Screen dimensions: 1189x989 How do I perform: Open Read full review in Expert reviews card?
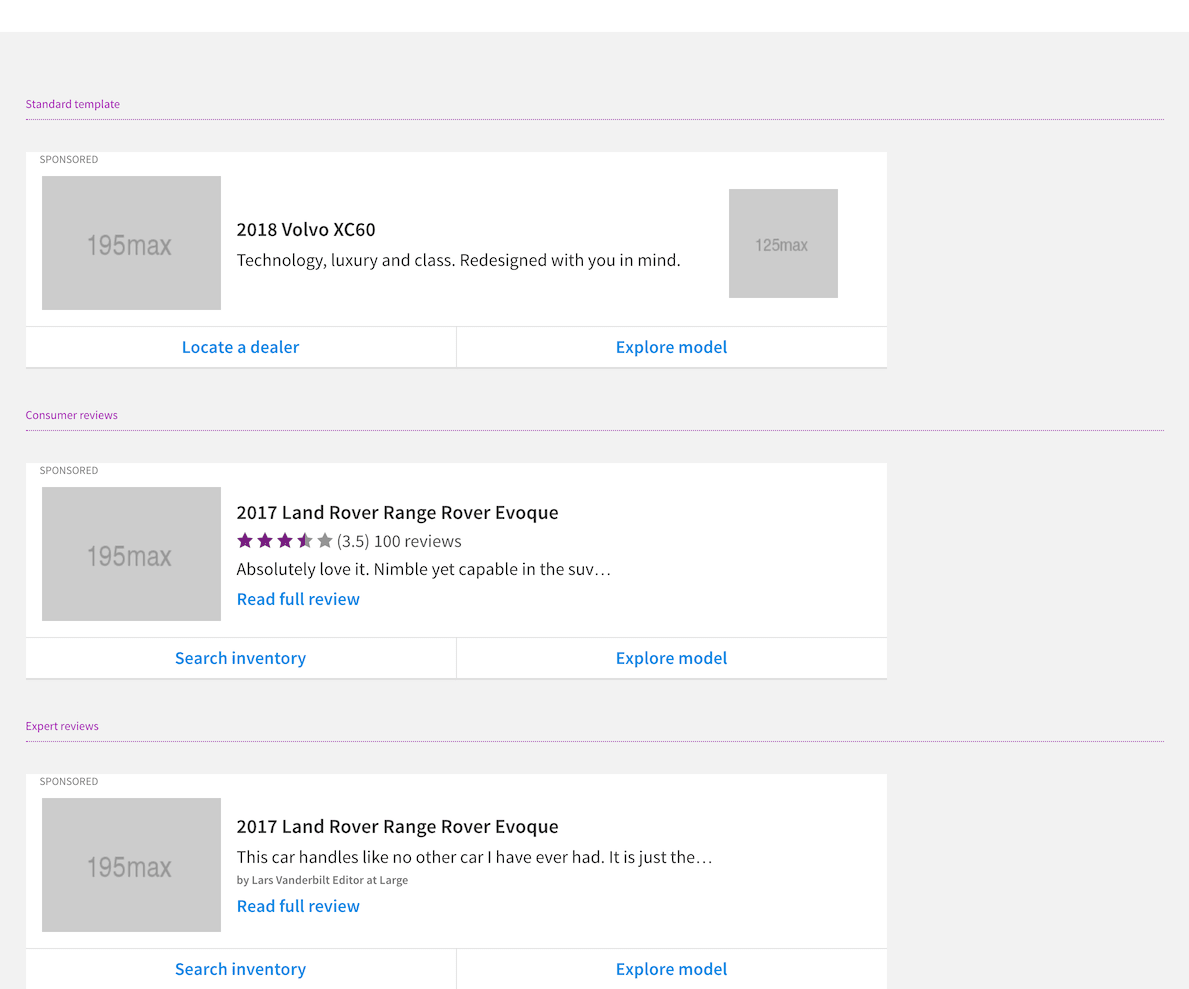298,906
